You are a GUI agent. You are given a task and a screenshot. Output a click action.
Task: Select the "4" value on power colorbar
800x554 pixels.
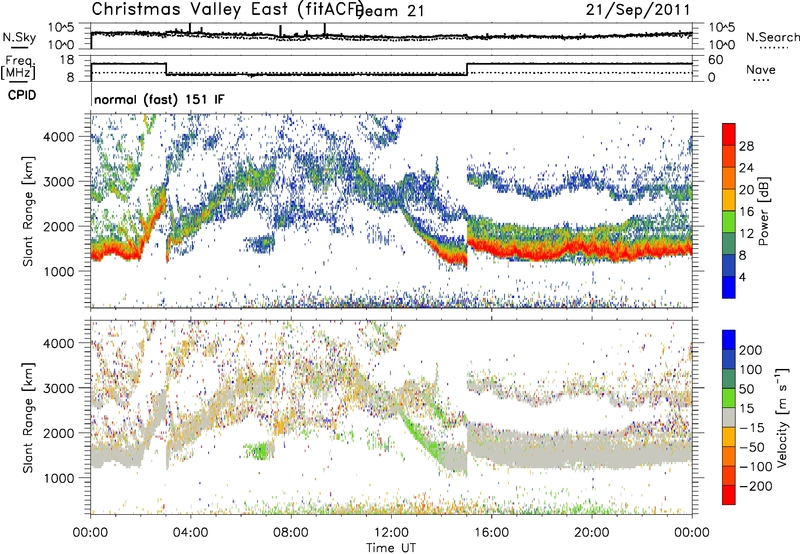(x=742, y=277)
